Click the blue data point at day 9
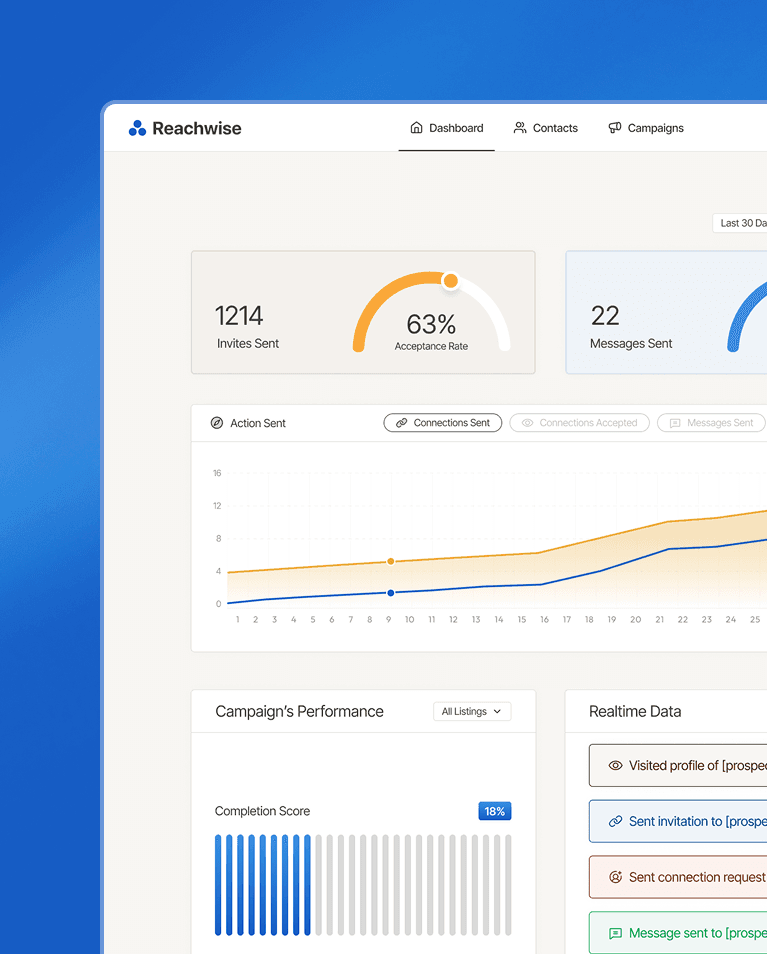 (x=390, y=593)
